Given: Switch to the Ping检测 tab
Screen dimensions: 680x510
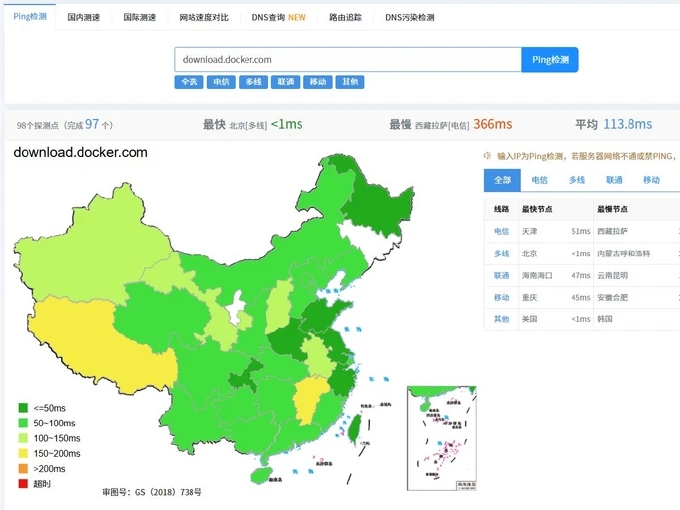Looking at the screenshot, I should pos(29,17).
